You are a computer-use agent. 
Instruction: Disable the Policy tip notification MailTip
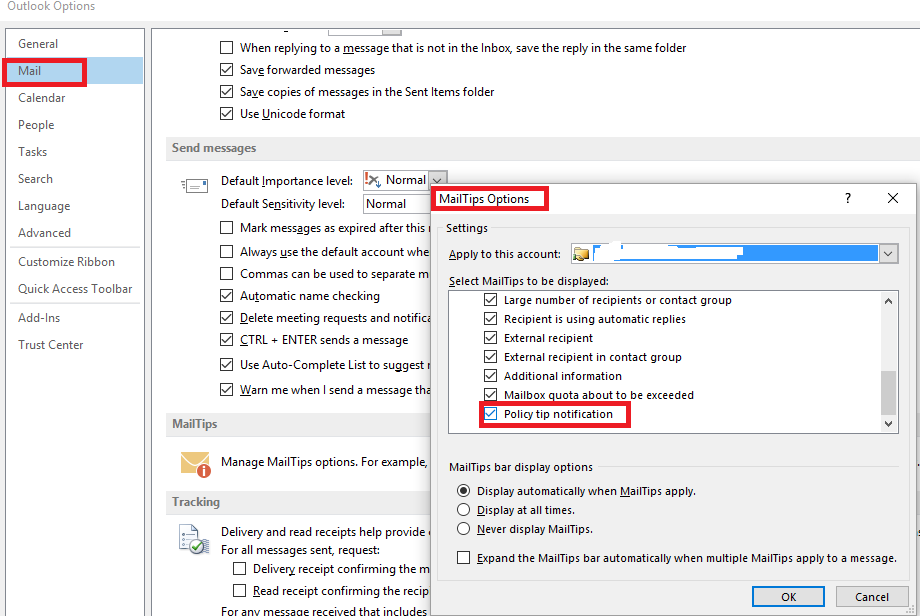coord(490,413)
